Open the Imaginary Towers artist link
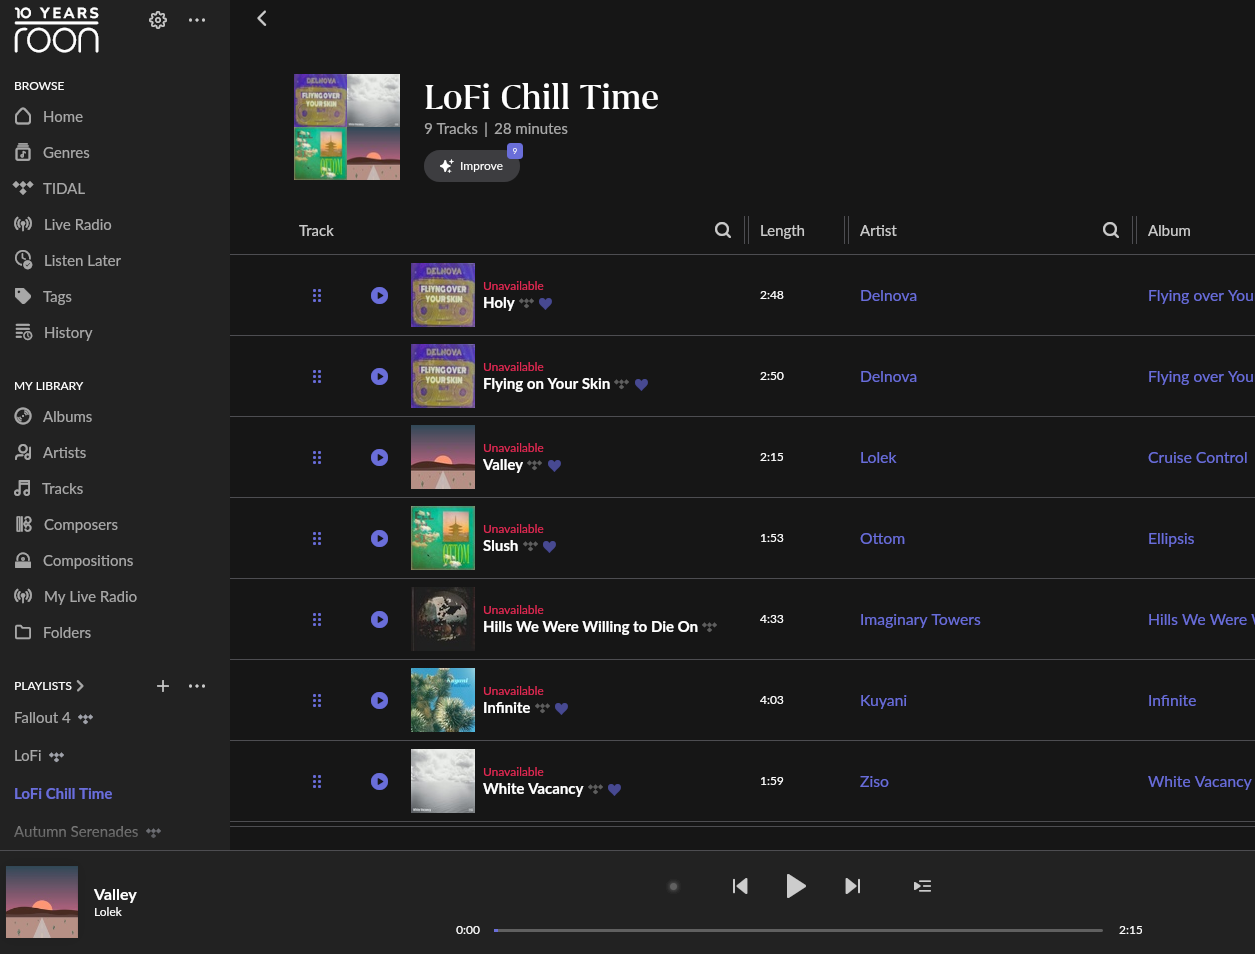 (x=919, y=619)
